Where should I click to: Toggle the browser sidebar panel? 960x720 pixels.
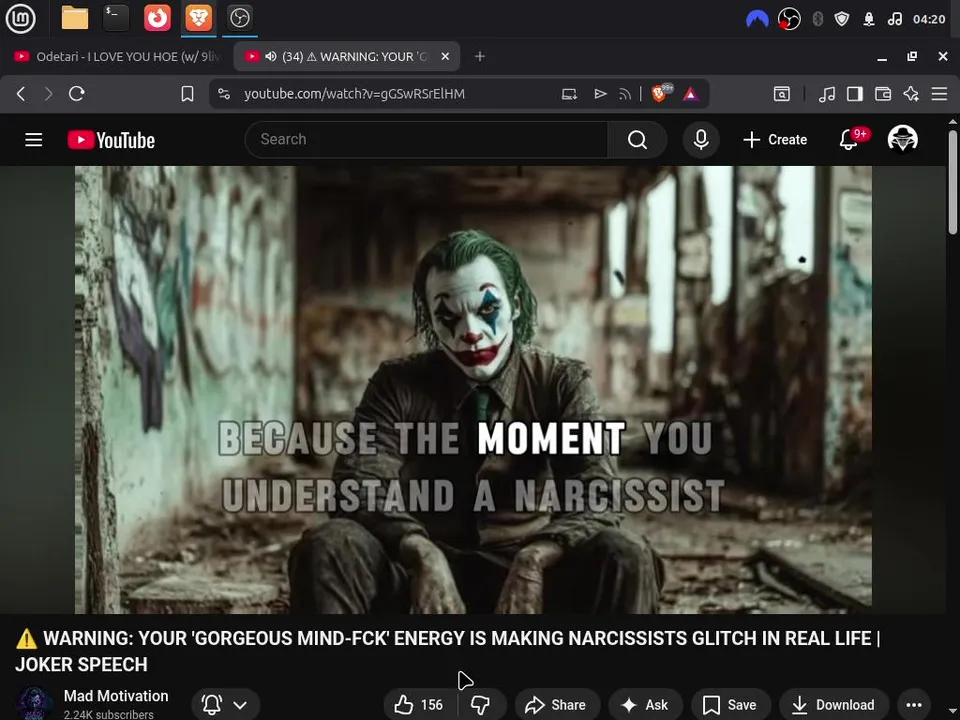tap(855, 94)
